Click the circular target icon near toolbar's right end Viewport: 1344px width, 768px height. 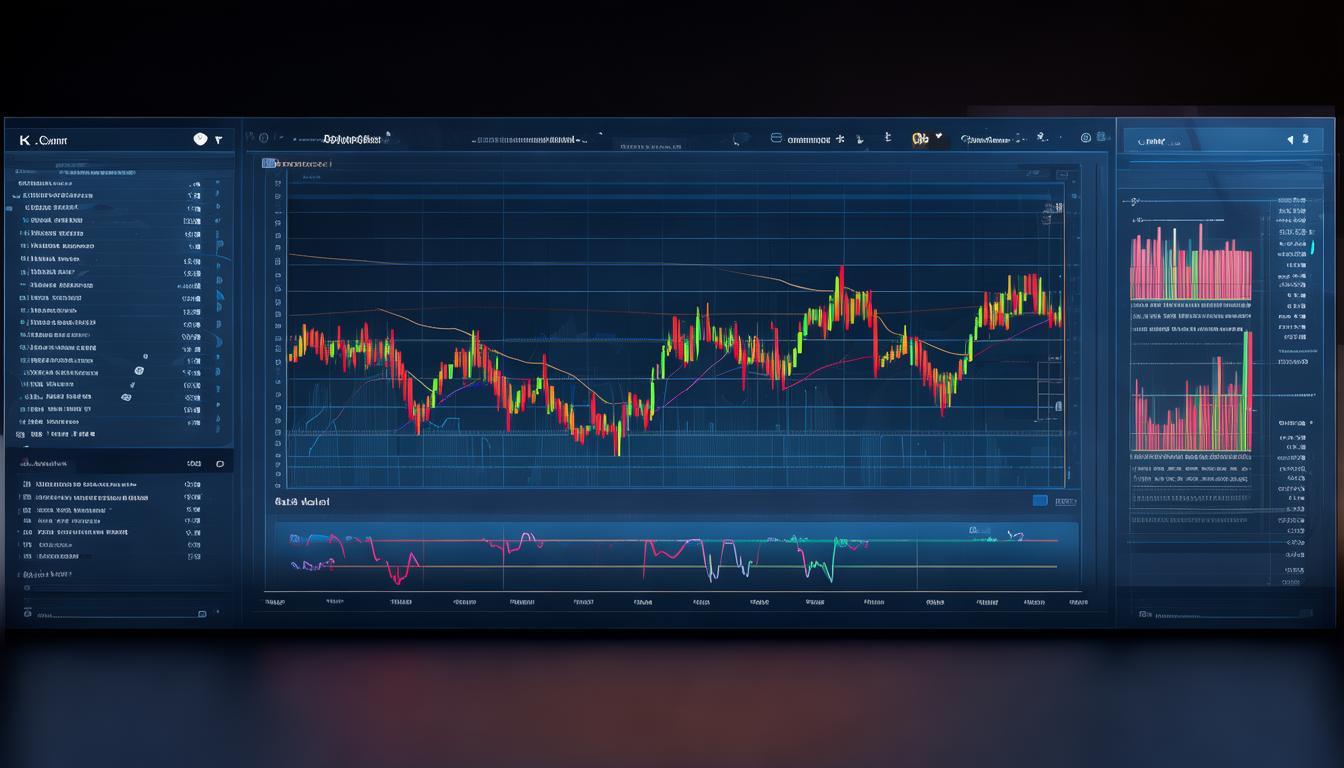pos(1085,138)
